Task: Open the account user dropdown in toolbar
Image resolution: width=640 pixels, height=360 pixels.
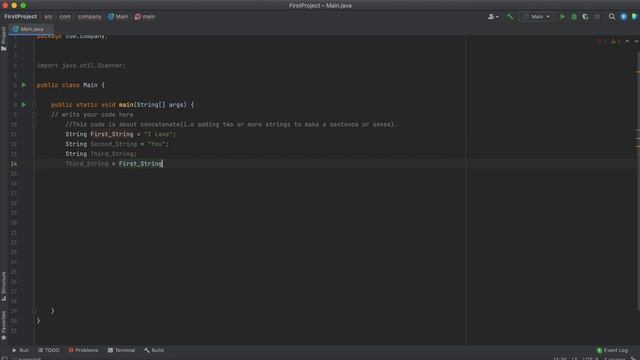Action: point(493,17)
